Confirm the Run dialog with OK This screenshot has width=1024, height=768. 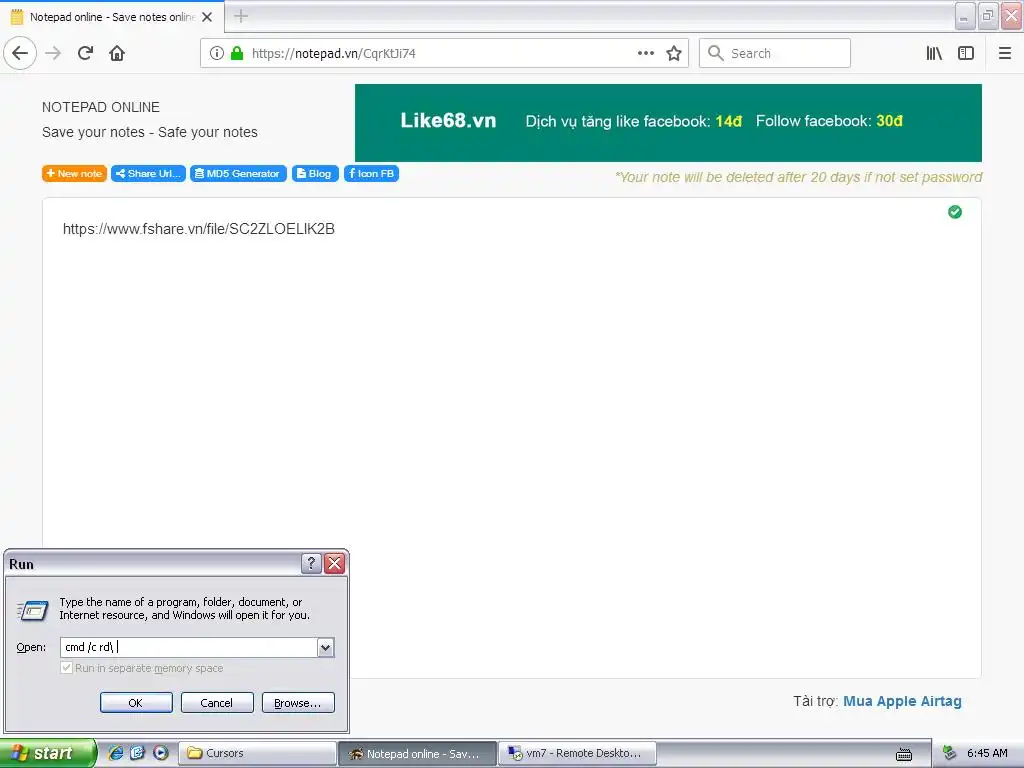tap(136, 703)
